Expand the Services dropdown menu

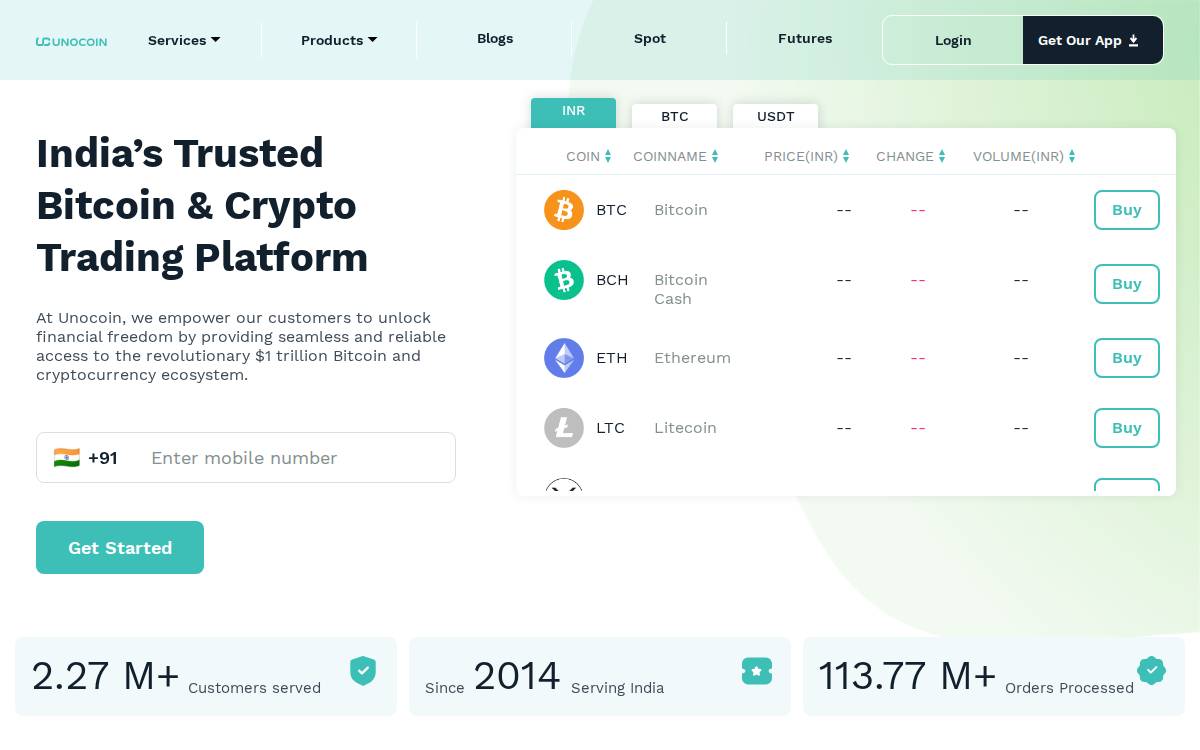184,40
